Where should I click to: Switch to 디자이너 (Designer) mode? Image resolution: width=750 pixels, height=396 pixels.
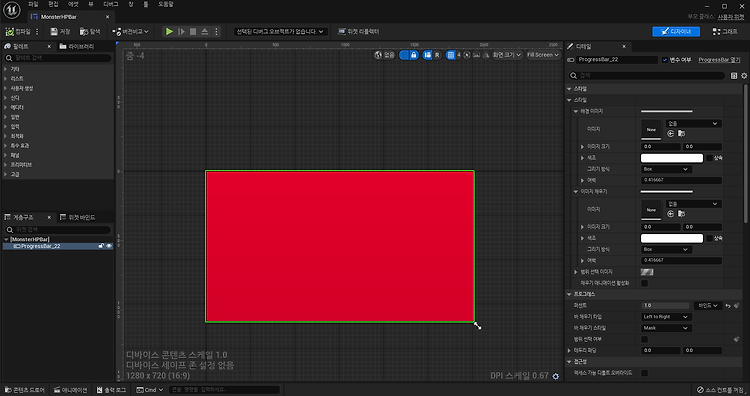click(676, 32)
